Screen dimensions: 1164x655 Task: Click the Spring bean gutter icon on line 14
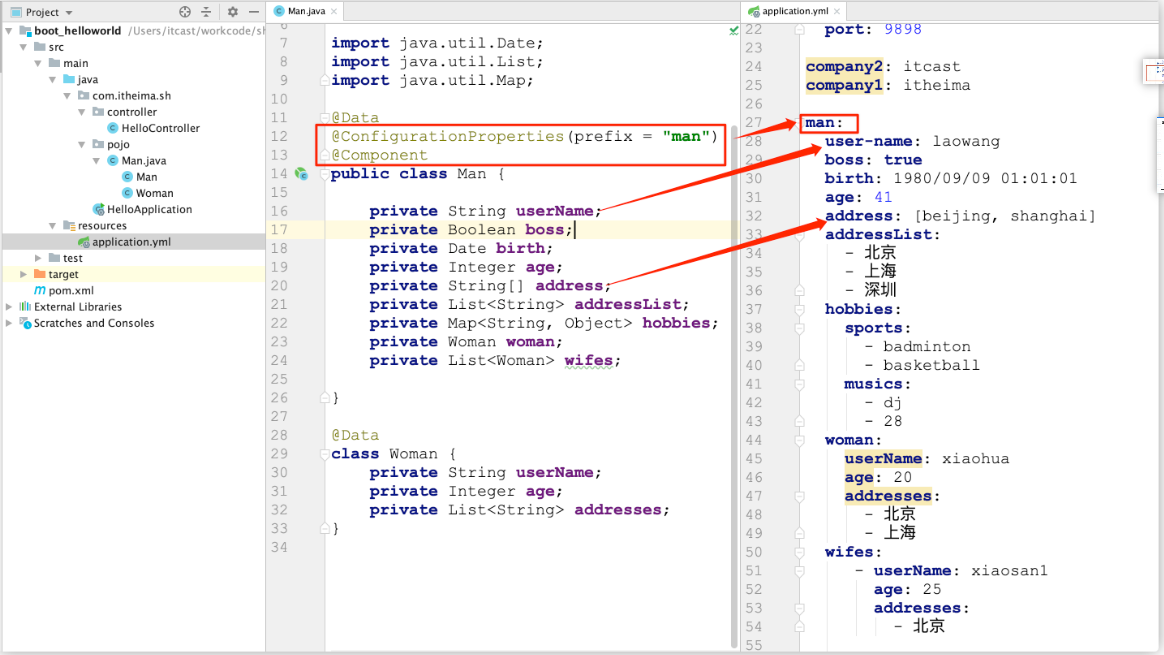(301, 174)
